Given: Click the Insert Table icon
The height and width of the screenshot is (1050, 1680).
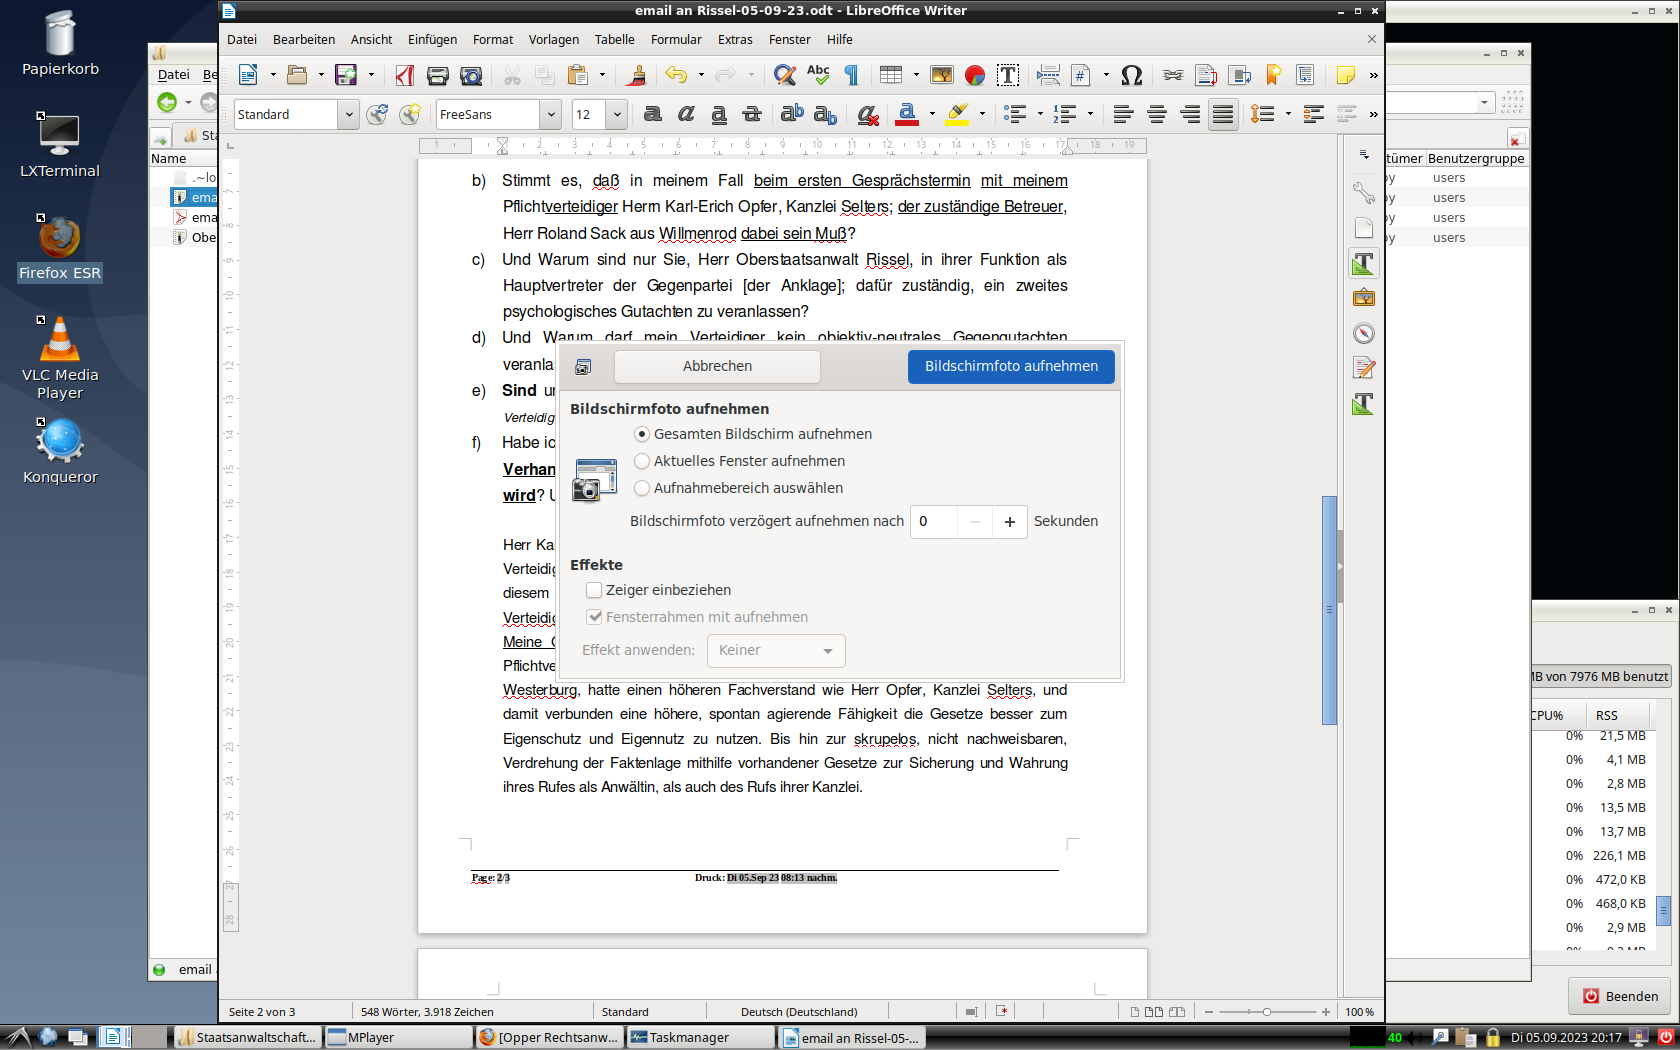Looking at the screenshot, I should 890,75.
